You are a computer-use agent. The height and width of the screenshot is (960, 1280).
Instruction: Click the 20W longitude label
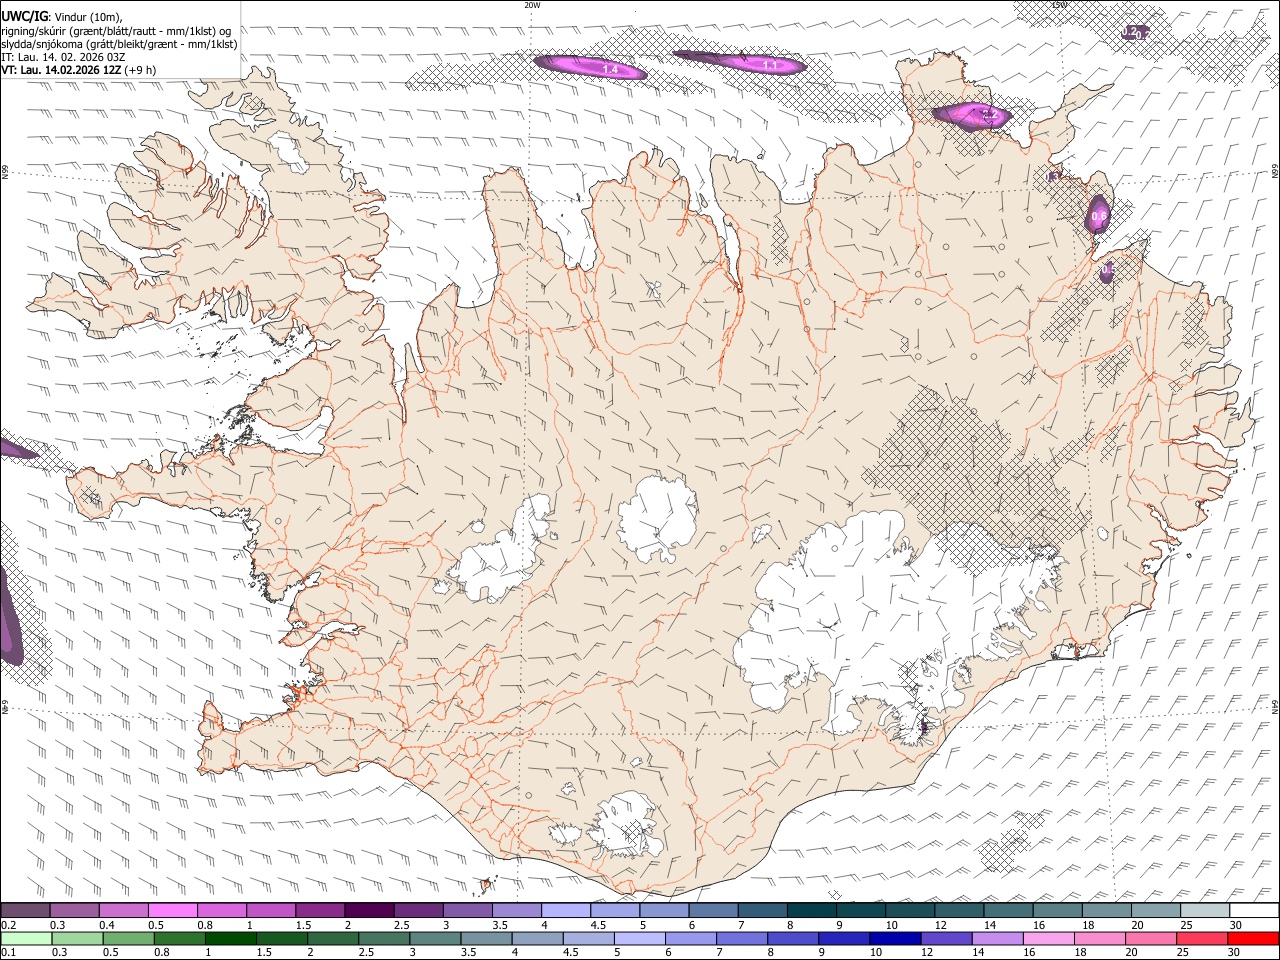pos(532,5)
